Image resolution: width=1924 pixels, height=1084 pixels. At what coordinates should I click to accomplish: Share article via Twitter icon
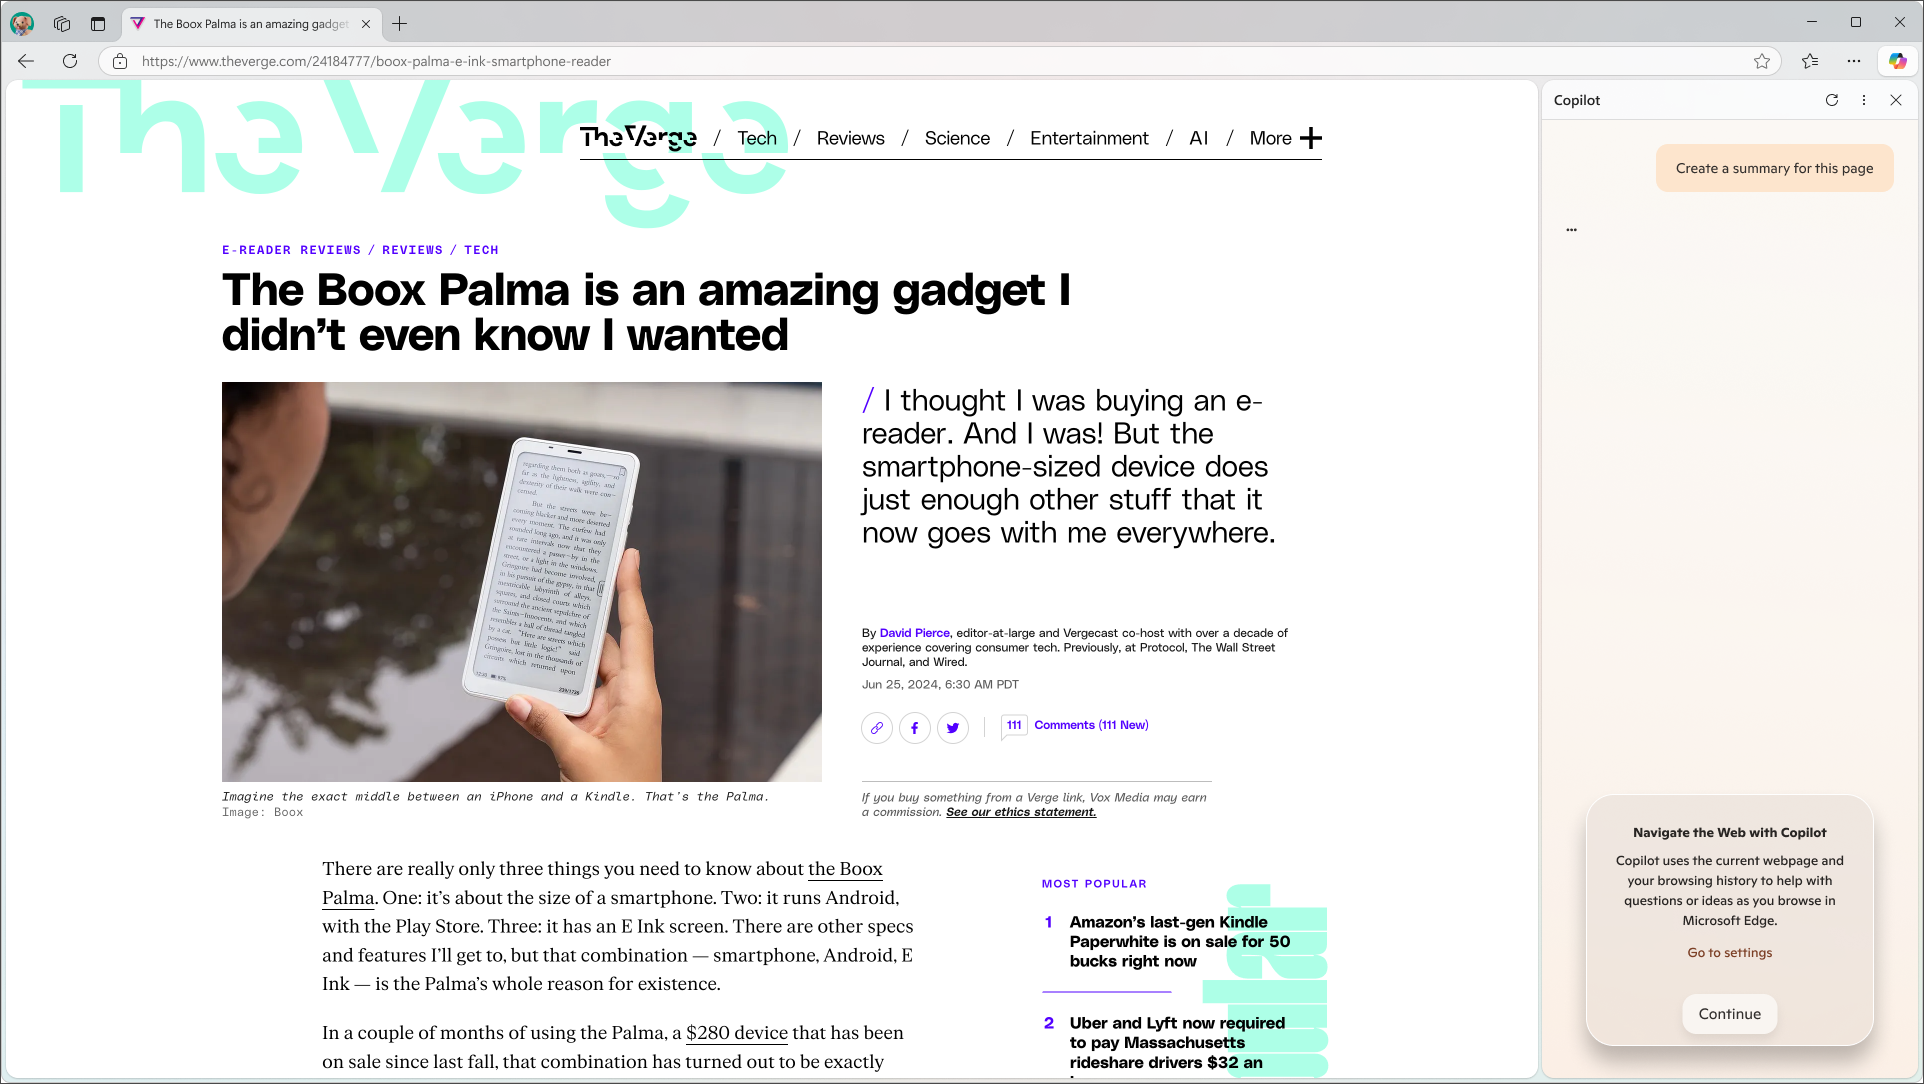point(953,728)
